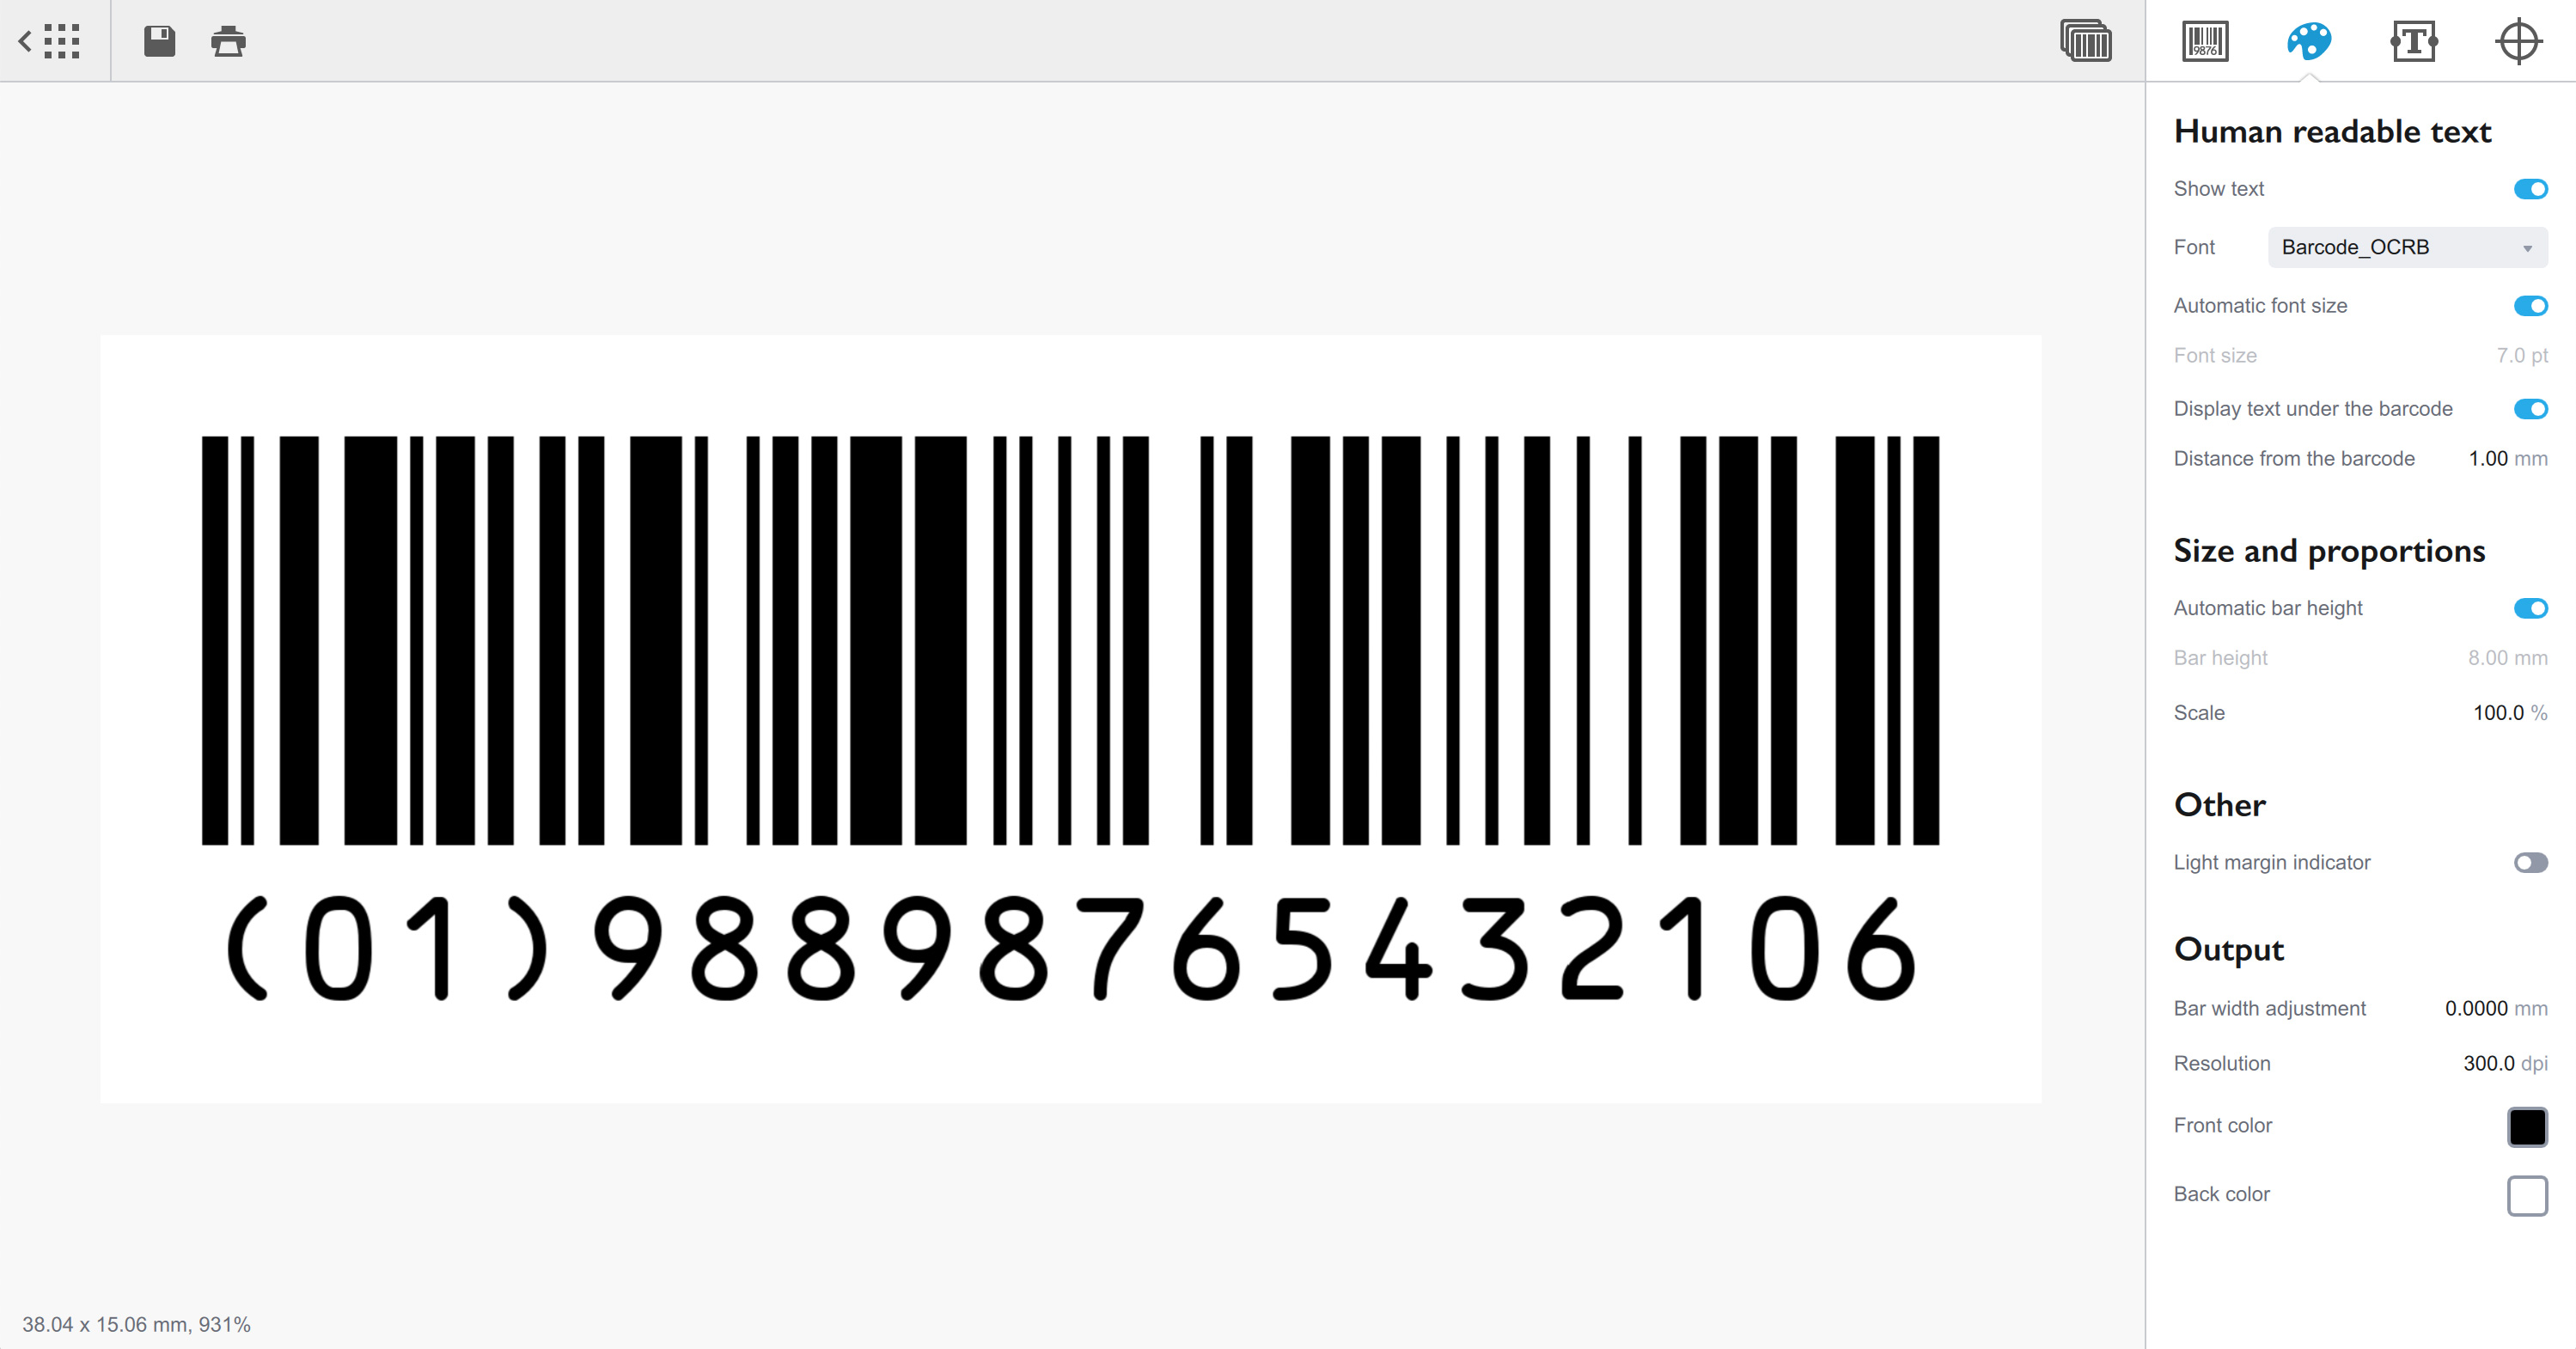Click the print icon in top toolbar
The image size is (2576, 1349).
(x=227, y=41)
